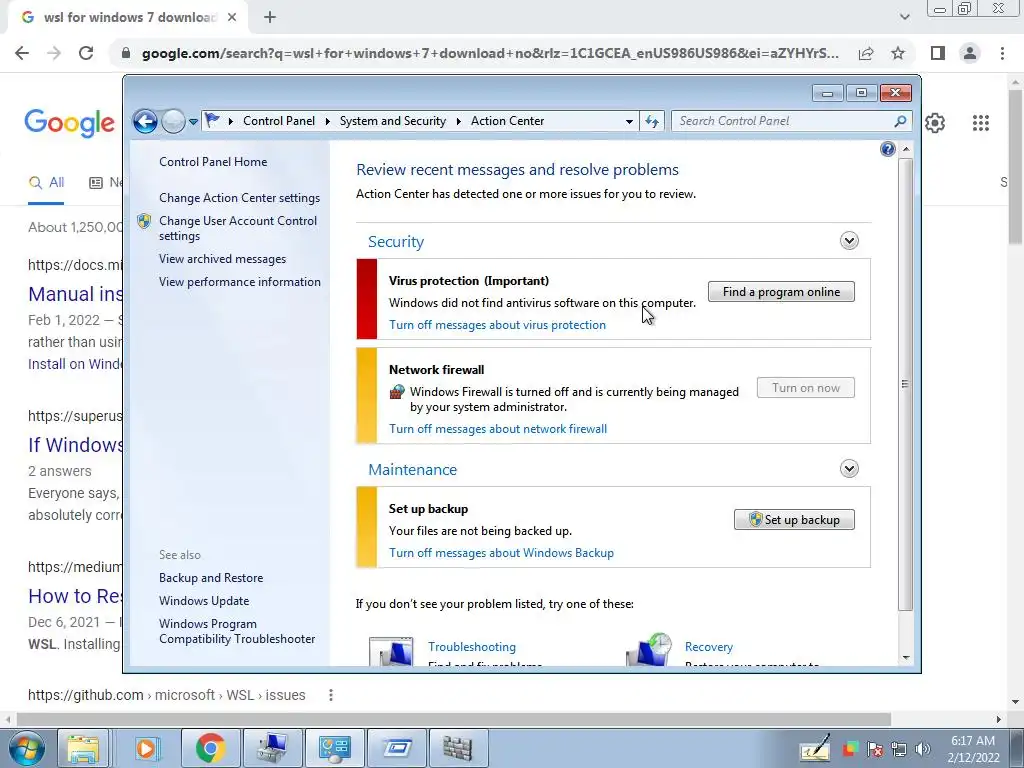Open Windows Program Compatibility Troubleshooter
This screenshot has width=1024, height=768.
(x=237, y=632)
